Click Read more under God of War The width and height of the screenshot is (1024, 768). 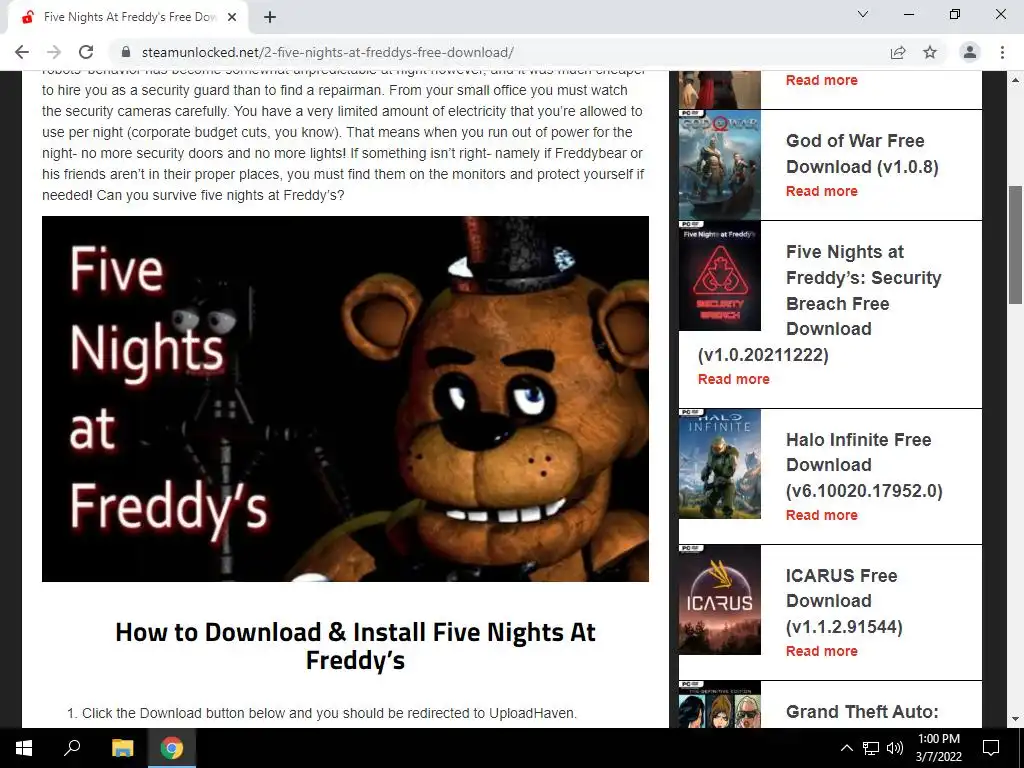822,191
